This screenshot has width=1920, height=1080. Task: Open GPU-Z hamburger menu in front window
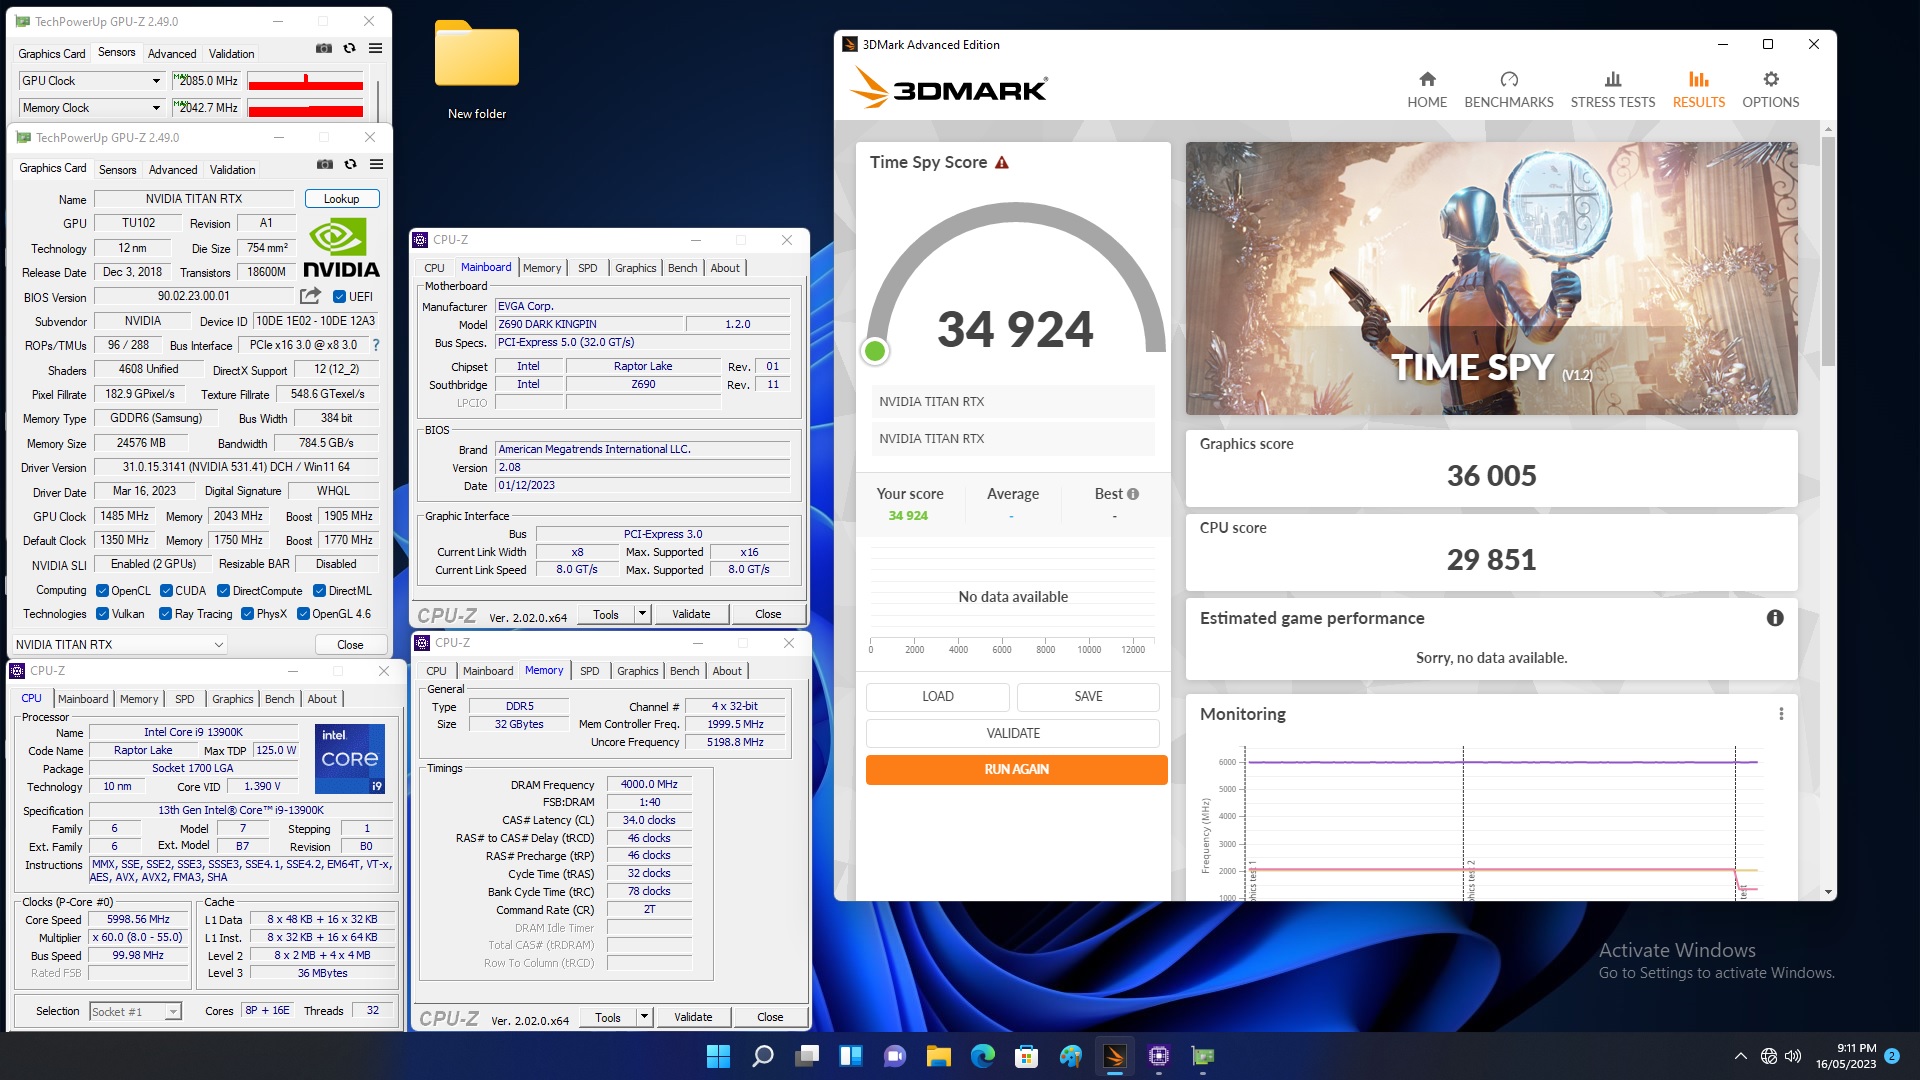376,164
